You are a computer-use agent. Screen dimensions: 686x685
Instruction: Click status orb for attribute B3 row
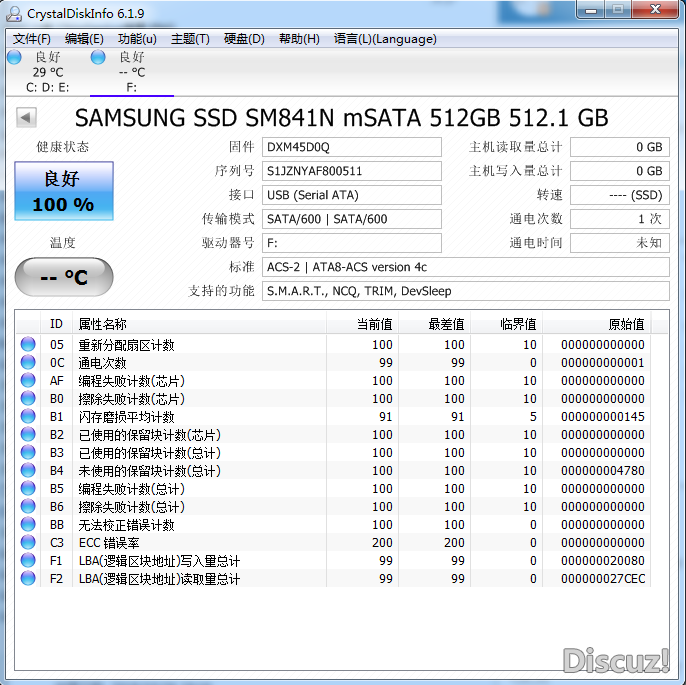[28, 452]
